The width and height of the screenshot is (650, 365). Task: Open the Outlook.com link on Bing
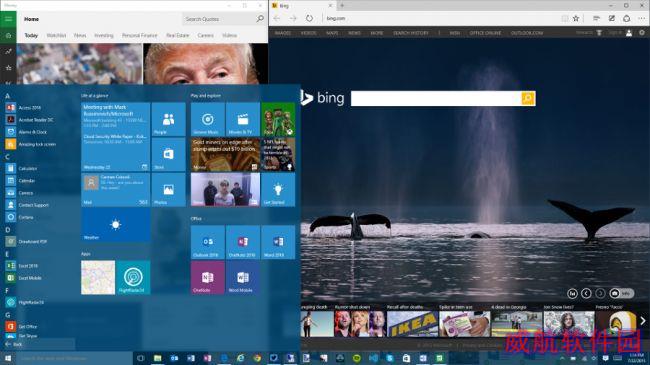point(527,33)
